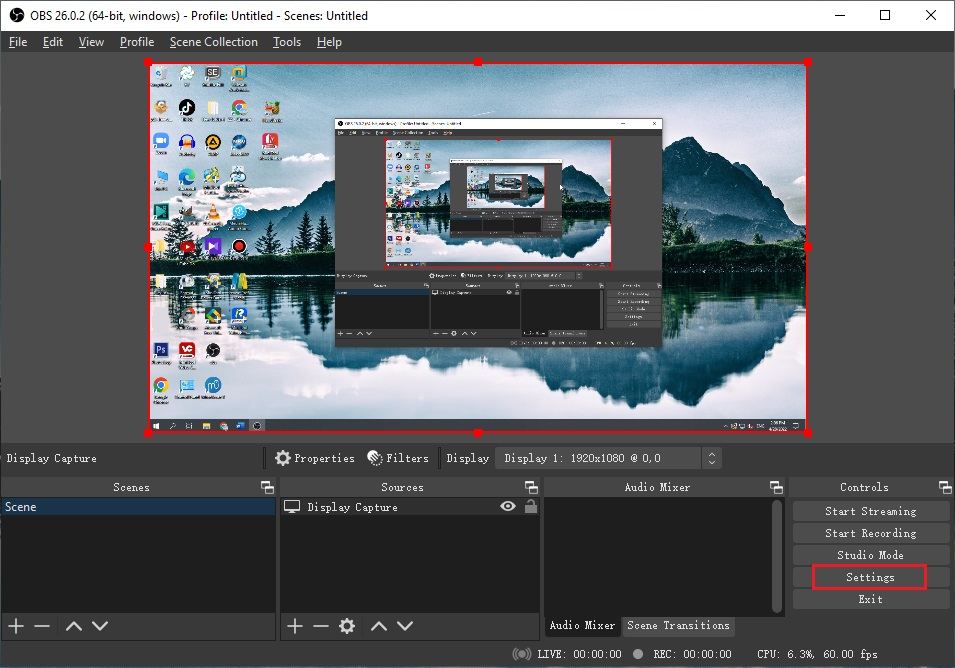Click the Exit button in Controls
Image resolution: width=955 pixels, height=668 pixels.
click(870, 599)
